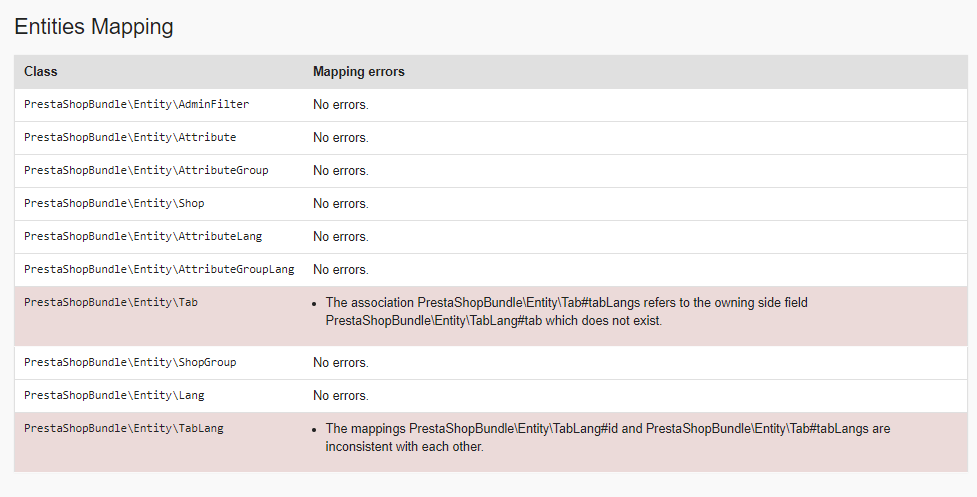Click the PrestaShopBundle\Entity\Tab class name

111,302
